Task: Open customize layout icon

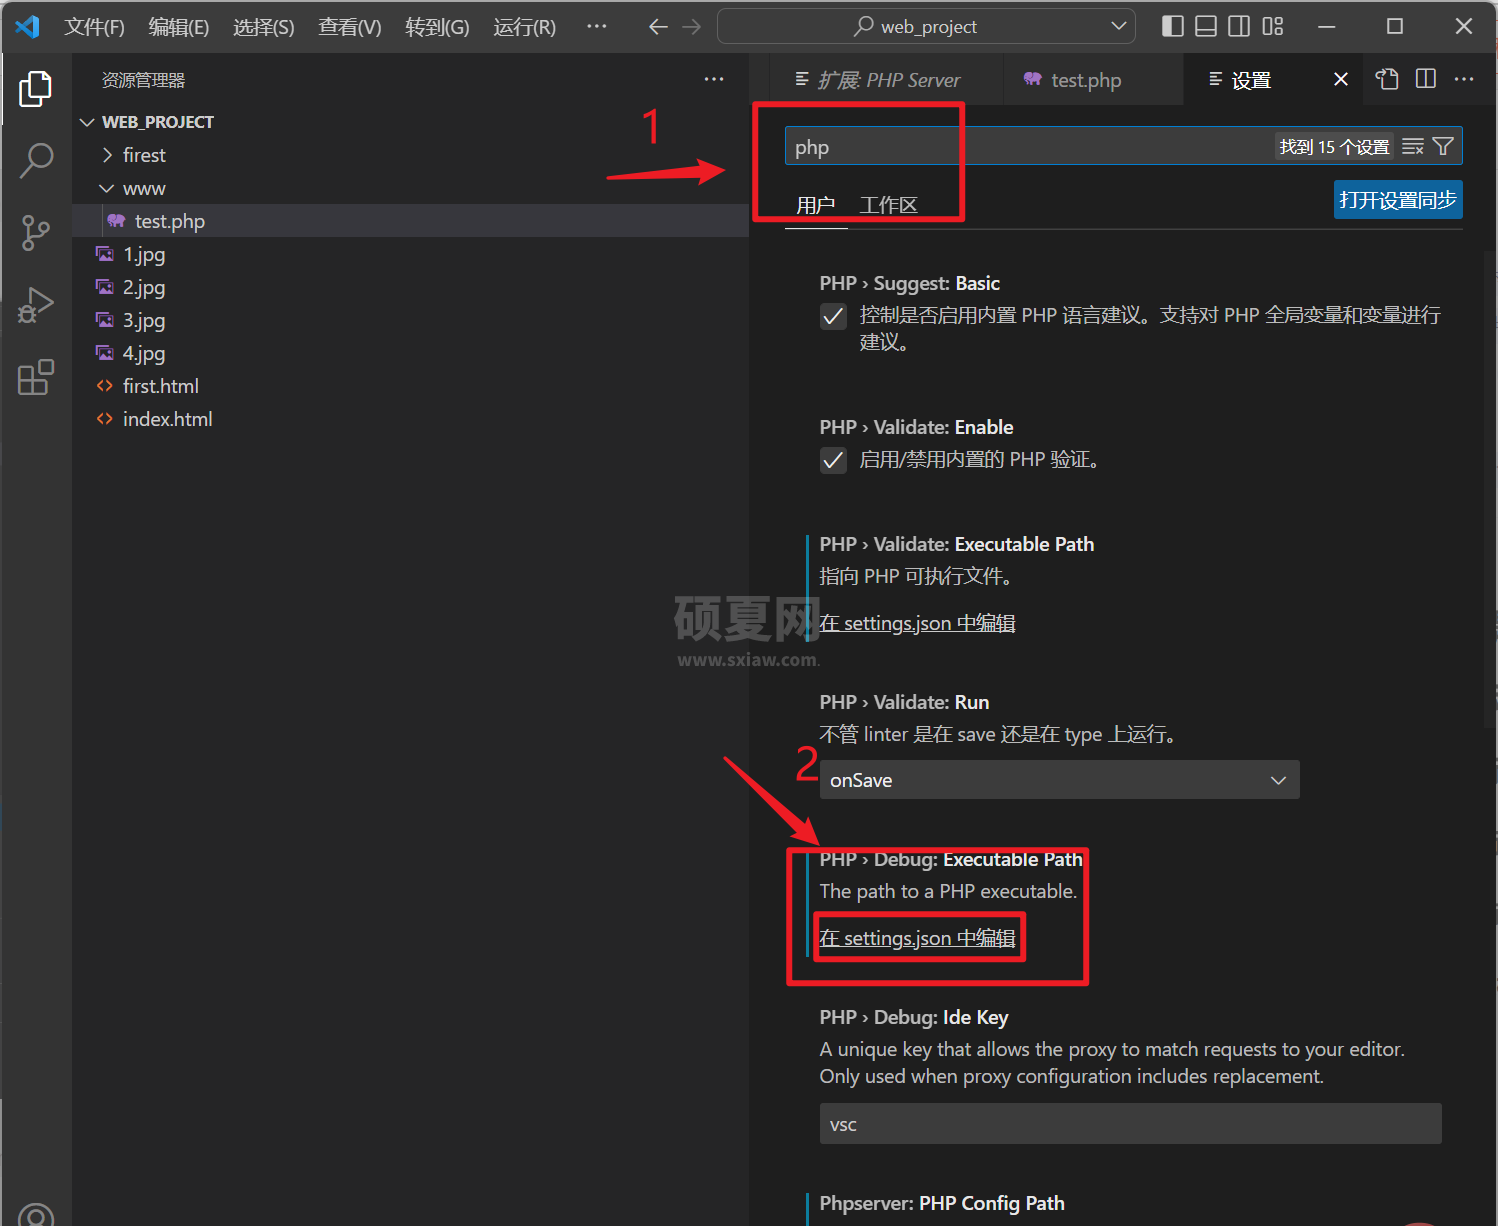Action: (x=1272, y=27)
